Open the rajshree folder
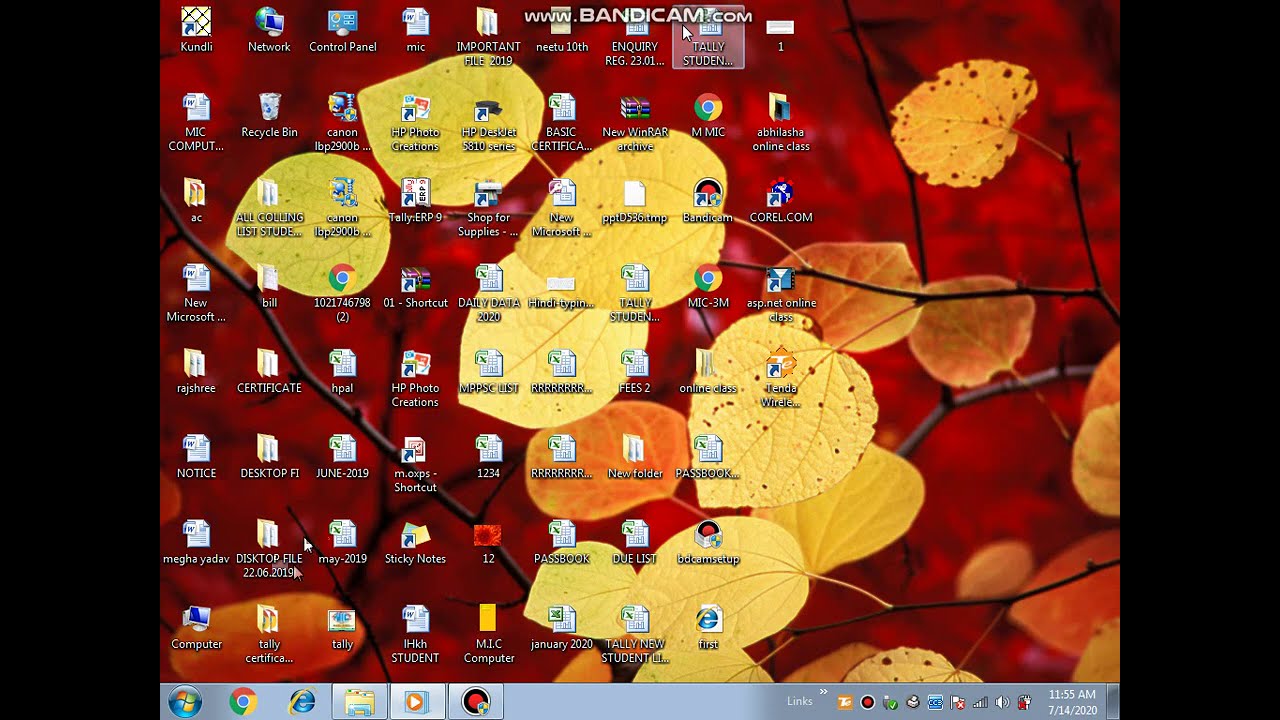 196,371
